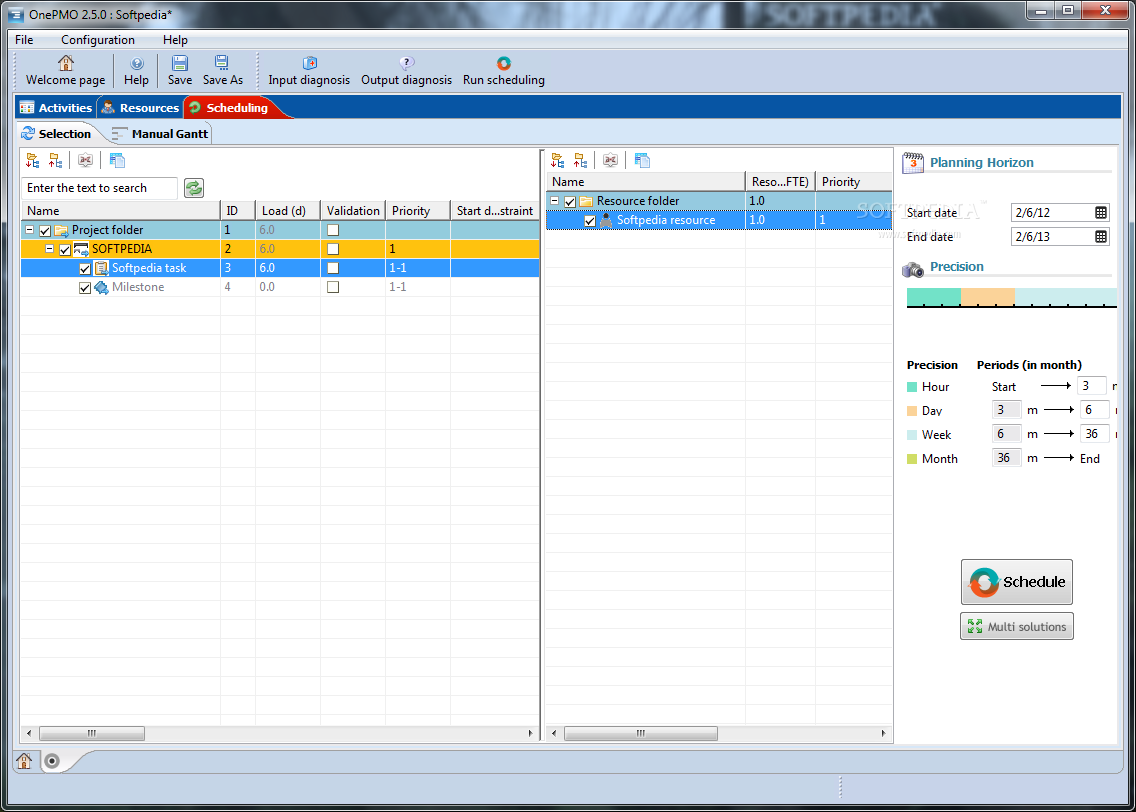Edit the End date field
1136x812 pixels.
[1053, 236]
